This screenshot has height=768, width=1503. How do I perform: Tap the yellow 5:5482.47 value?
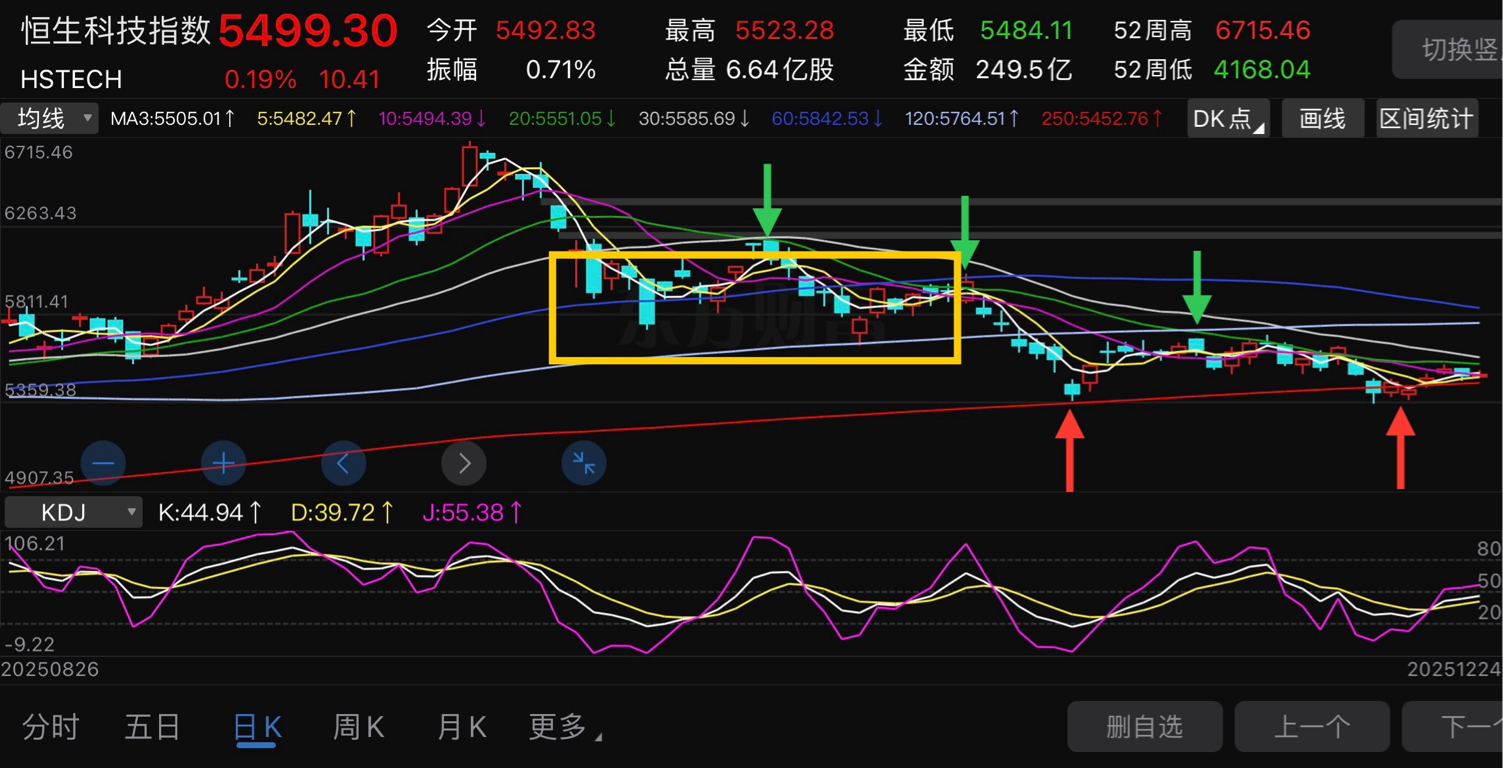(x=307, y=119)
